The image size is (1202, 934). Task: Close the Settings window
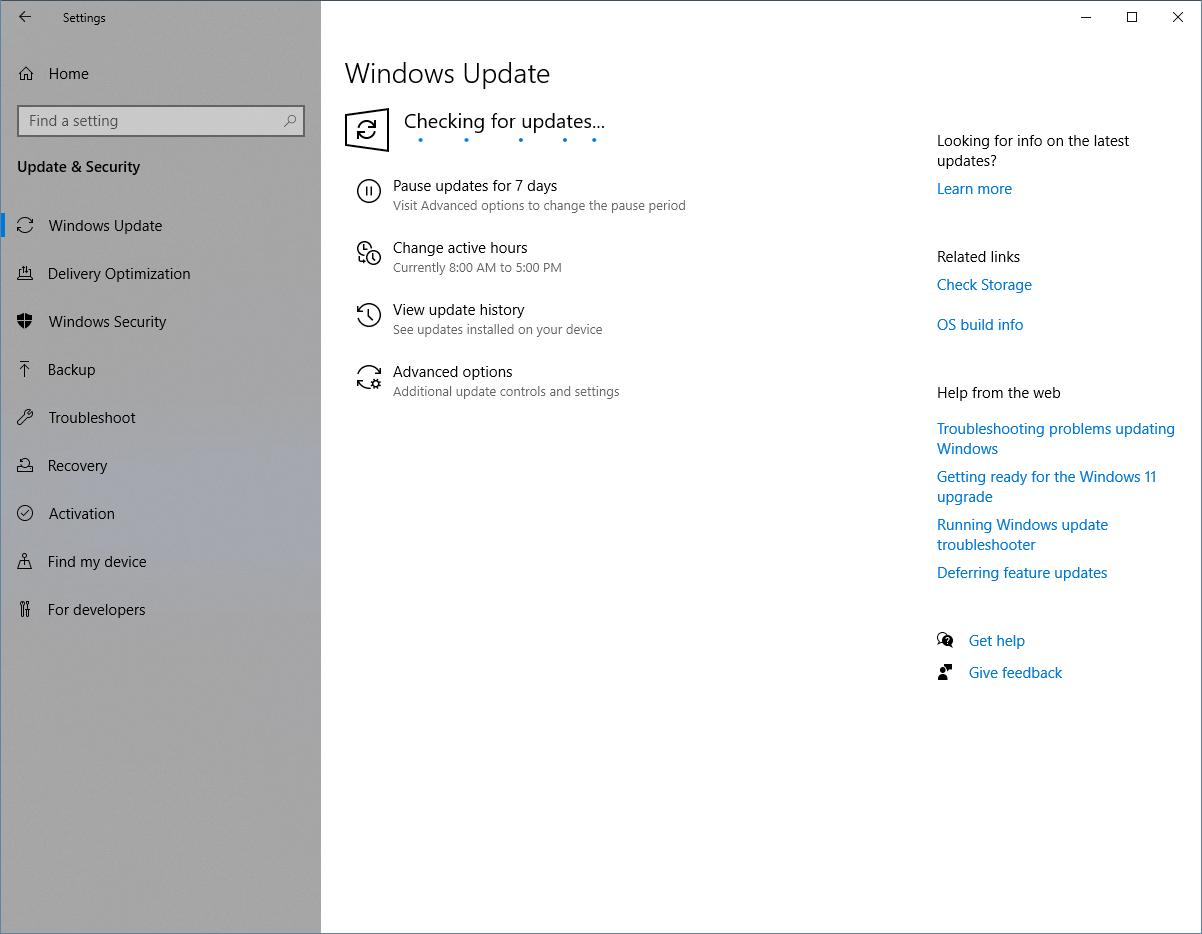pyautogui.click(x=1178, y=17)
